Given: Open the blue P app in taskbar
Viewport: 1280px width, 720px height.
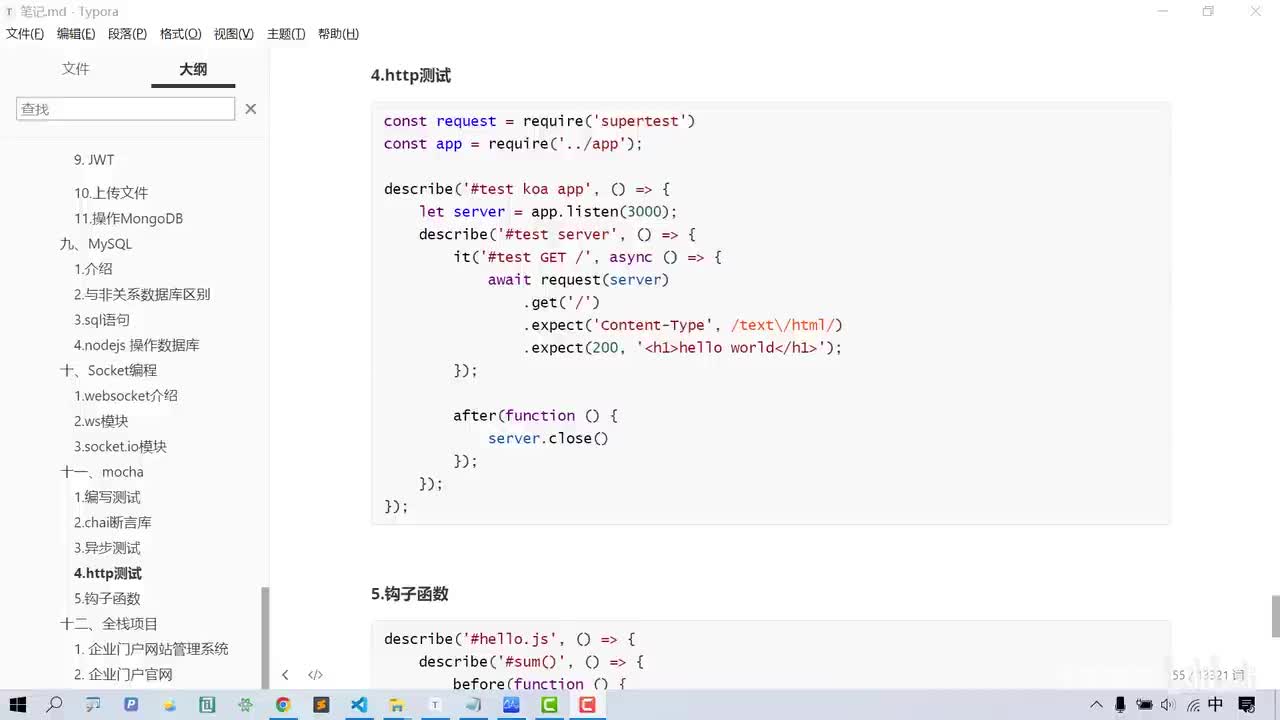Looking at the screenshot, I should [x=131, y=705].
